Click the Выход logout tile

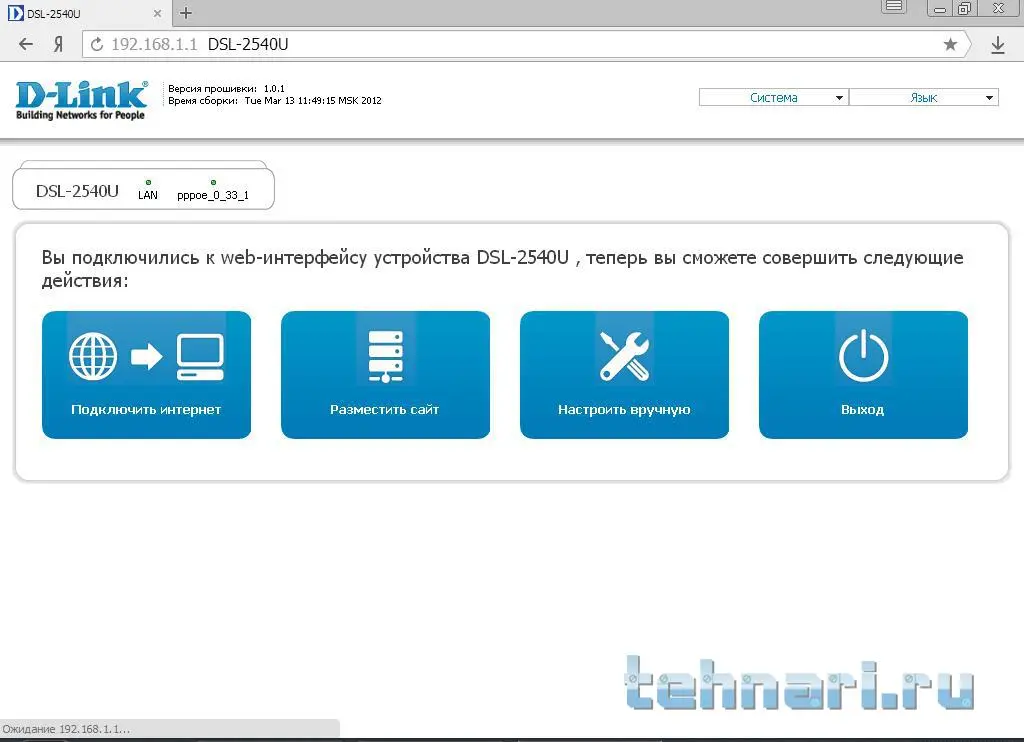click(x=863, y=375)
